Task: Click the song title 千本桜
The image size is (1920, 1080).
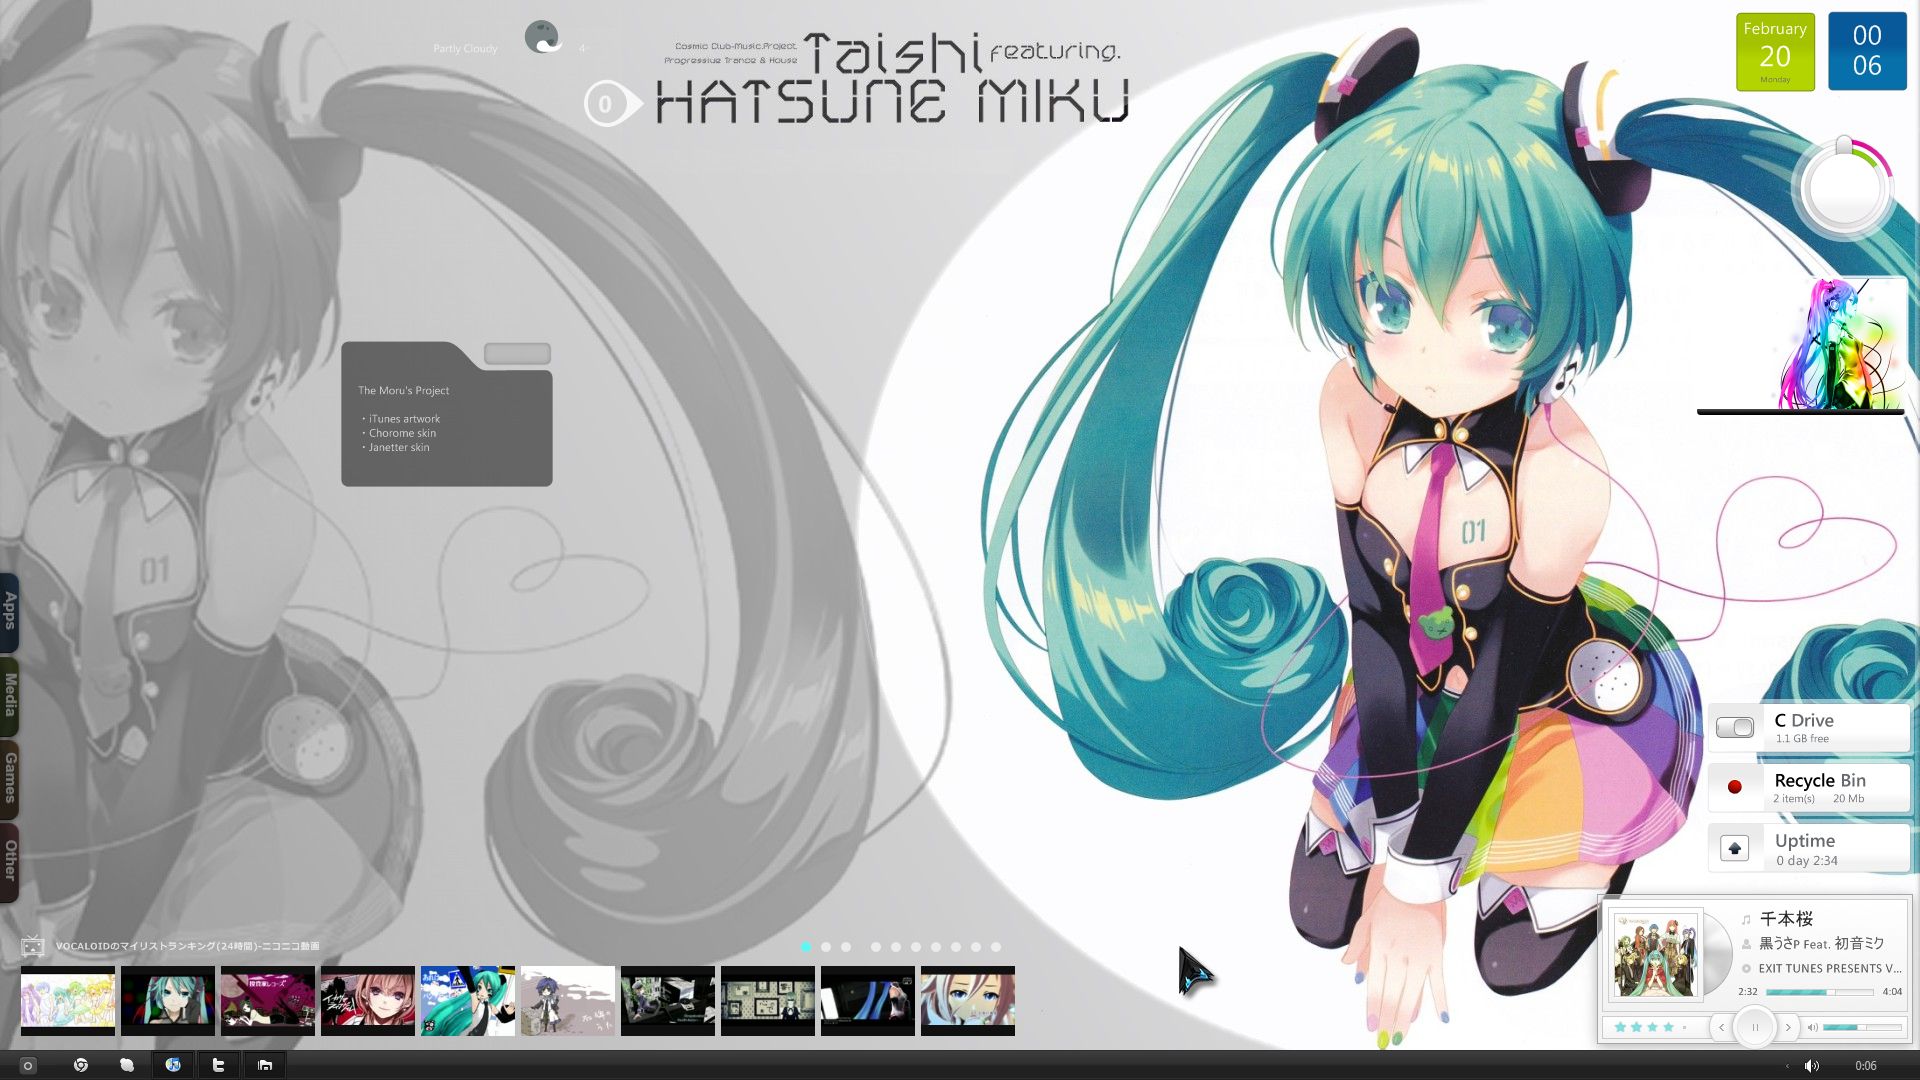Action: click(x=1786, y=919)
